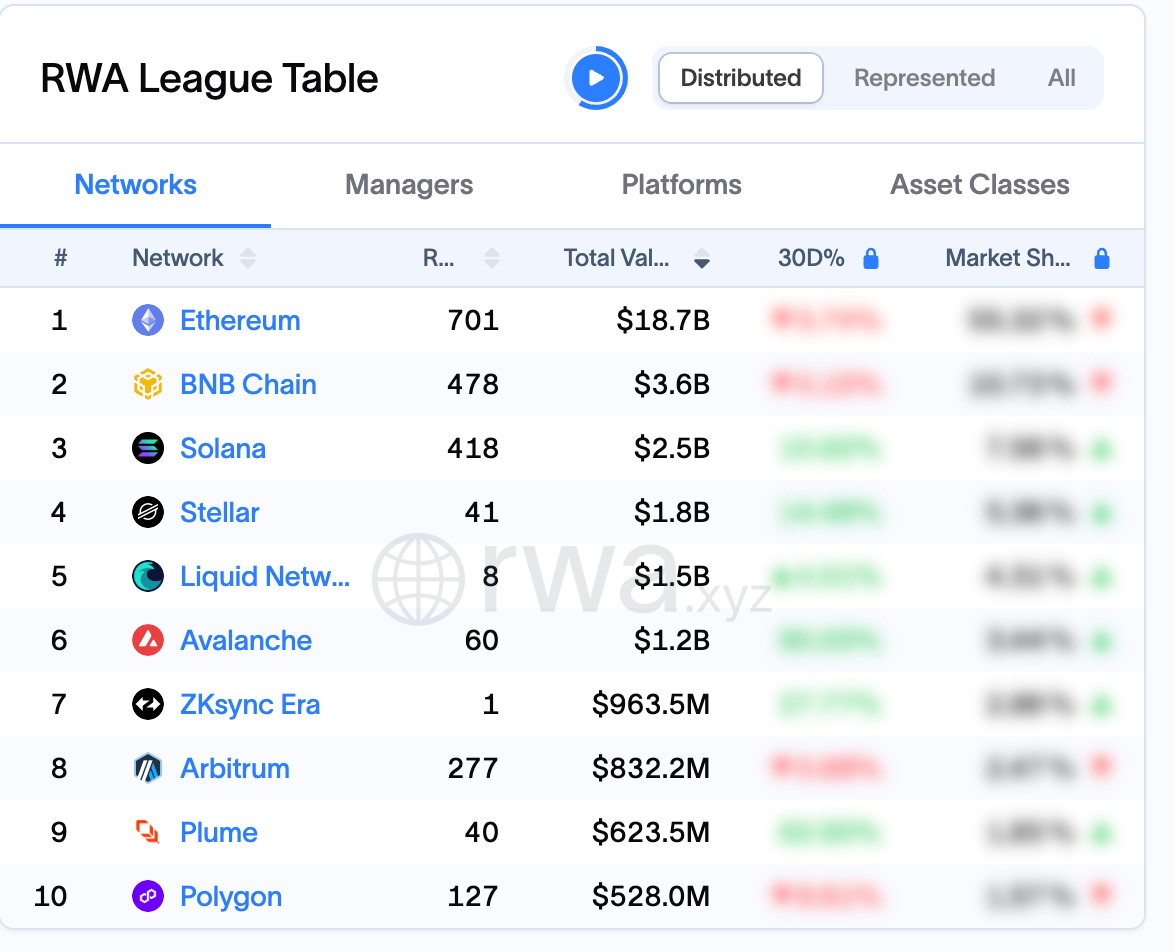The width and height of the screenshot is (1174, 952).
Task: Select the All view option
Action: [1061, 78]
